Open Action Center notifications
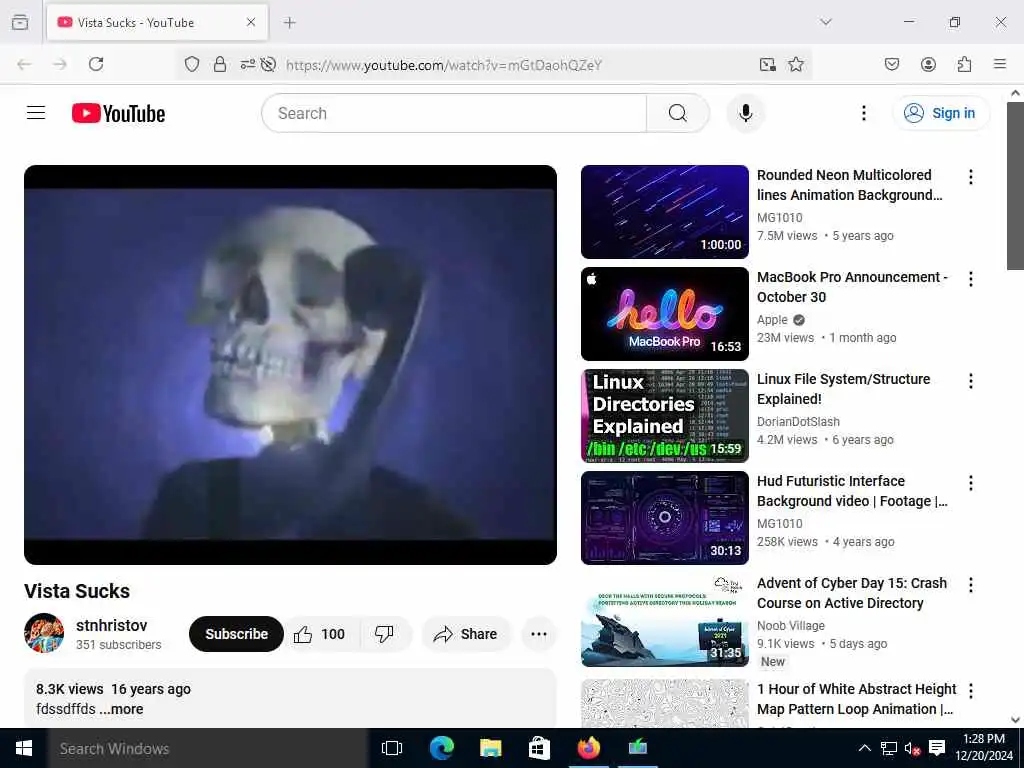Screen dimensions: 1024x768 tap(936, 748)
